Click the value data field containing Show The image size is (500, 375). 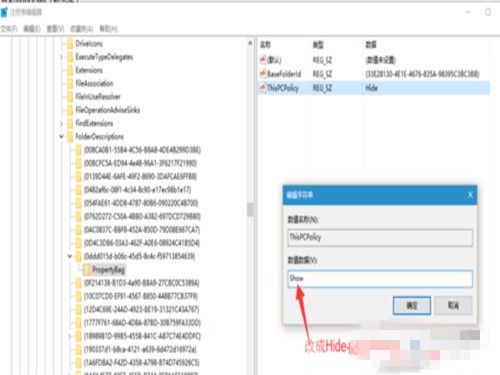(380, 279)
